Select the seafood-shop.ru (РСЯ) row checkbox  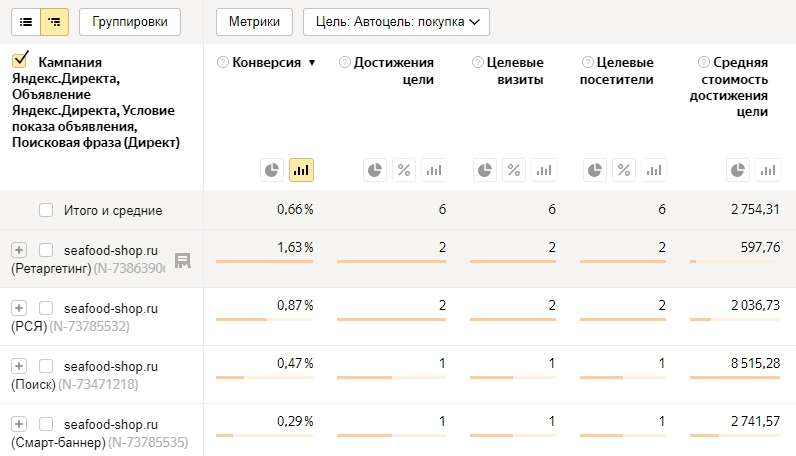coord(46,308)
